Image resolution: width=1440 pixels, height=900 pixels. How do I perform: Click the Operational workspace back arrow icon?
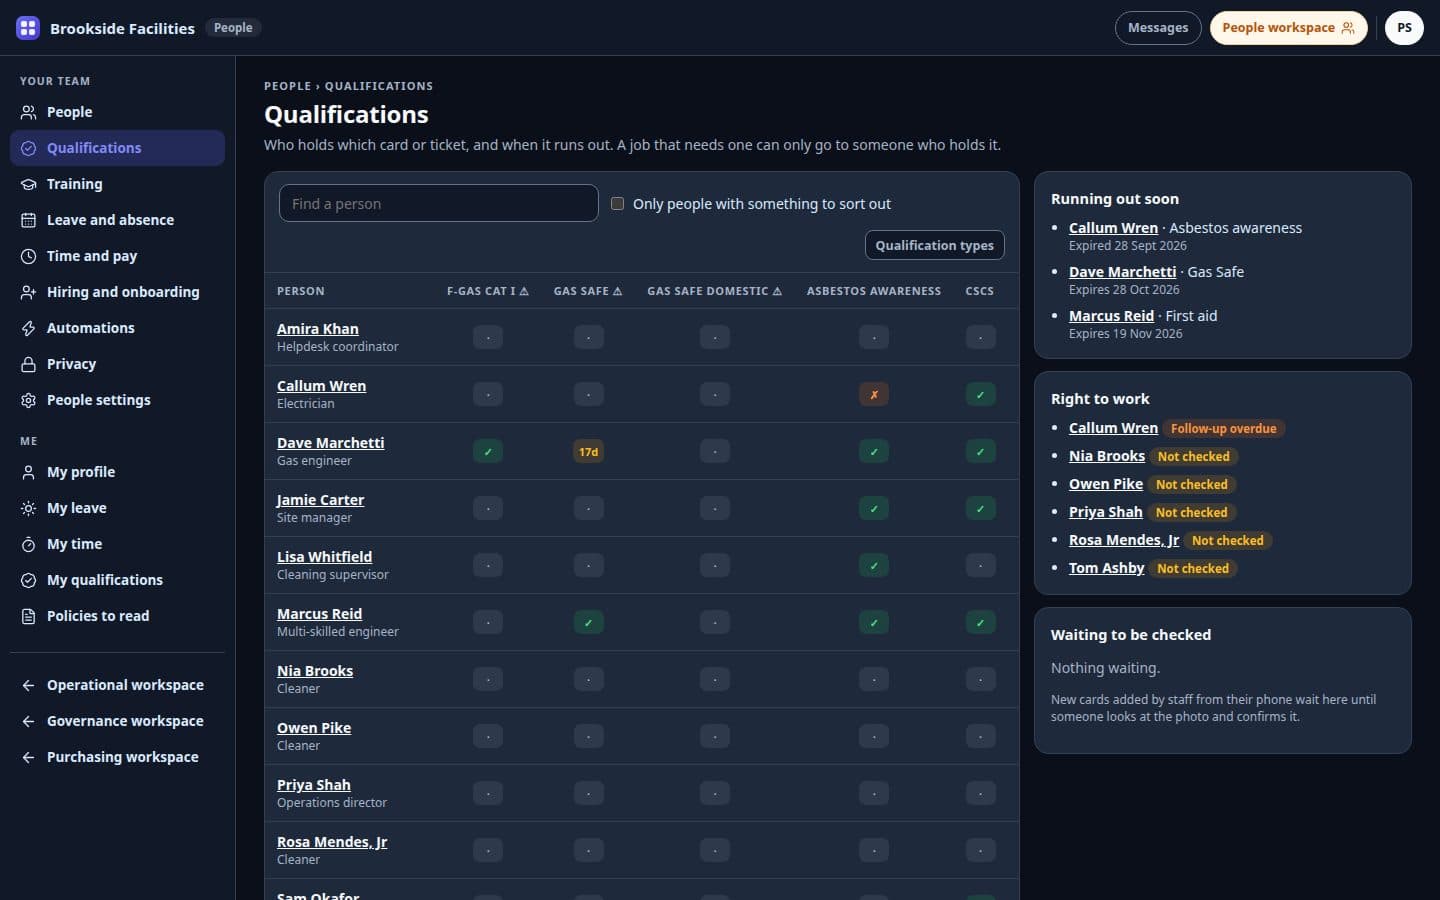click(28, 685)
